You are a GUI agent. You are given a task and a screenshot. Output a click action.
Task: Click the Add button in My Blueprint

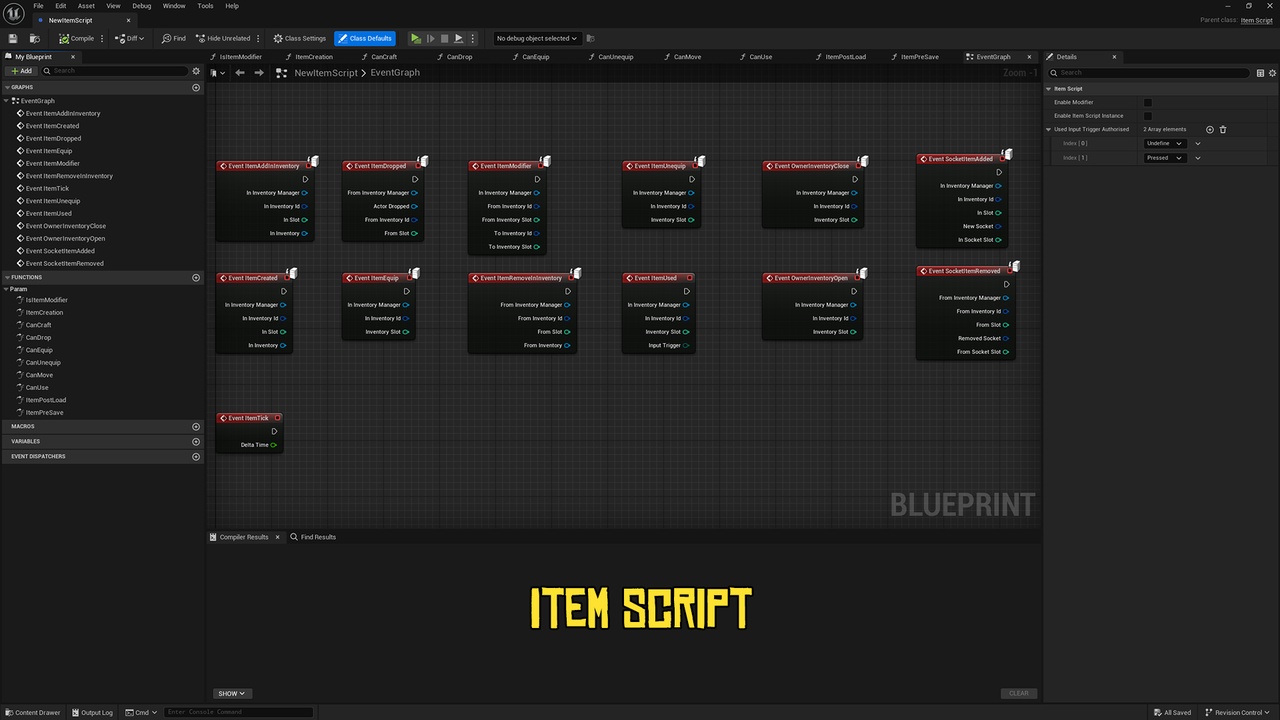pos(21,71)
